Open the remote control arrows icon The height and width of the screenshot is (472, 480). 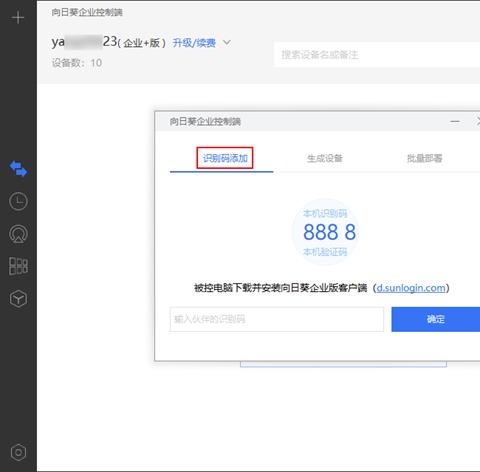coord(18,169)
